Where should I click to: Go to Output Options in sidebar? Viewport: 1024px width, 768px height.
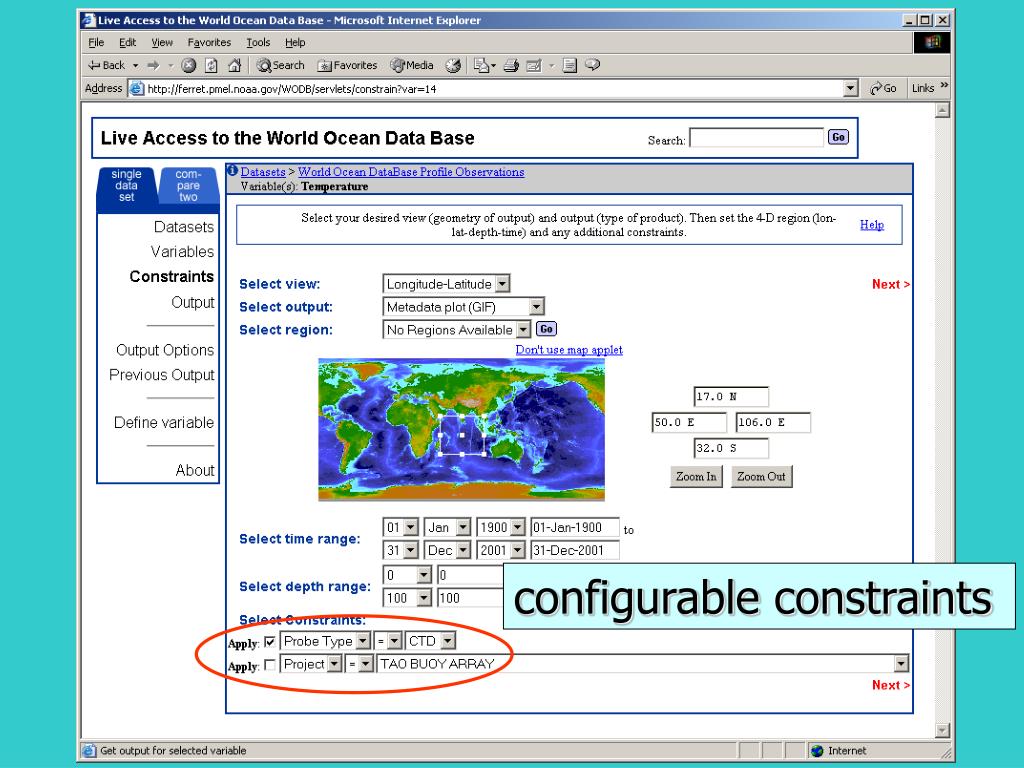165,350
